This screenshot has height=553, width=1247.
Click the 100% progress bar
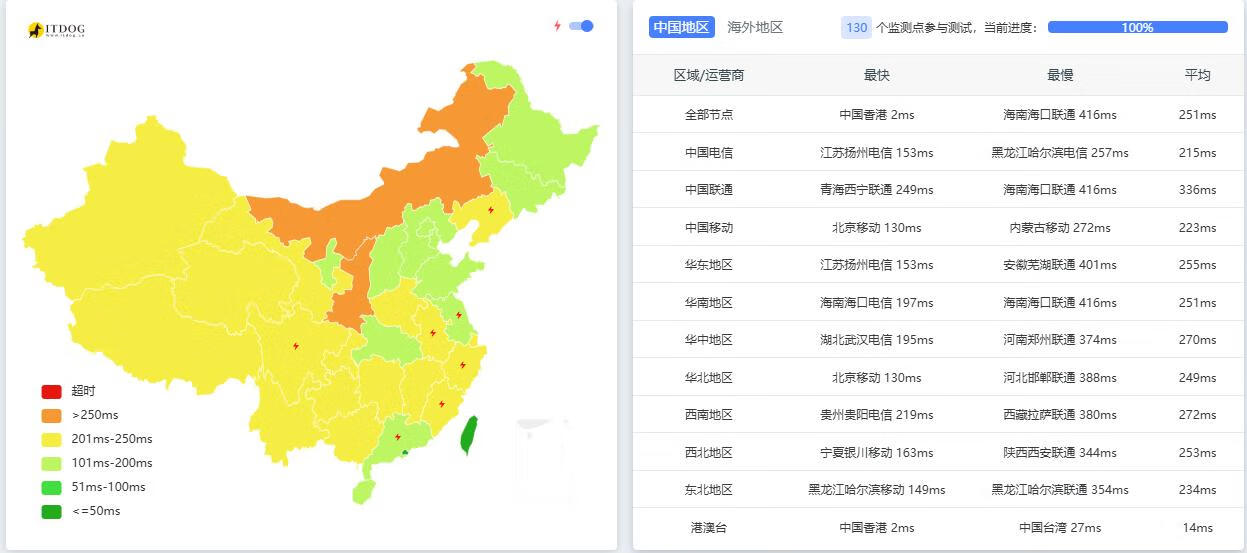[1137, 28]
